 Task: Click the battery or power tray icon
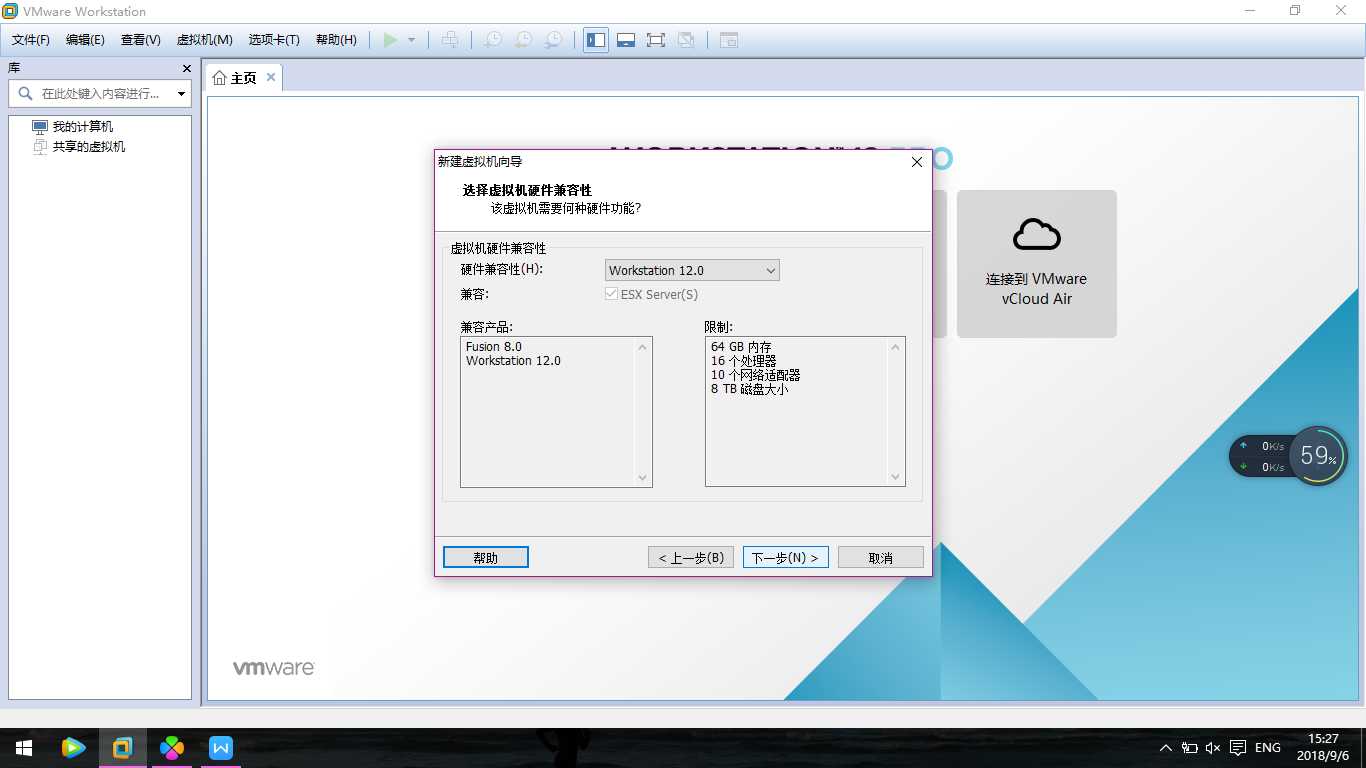1190,748
